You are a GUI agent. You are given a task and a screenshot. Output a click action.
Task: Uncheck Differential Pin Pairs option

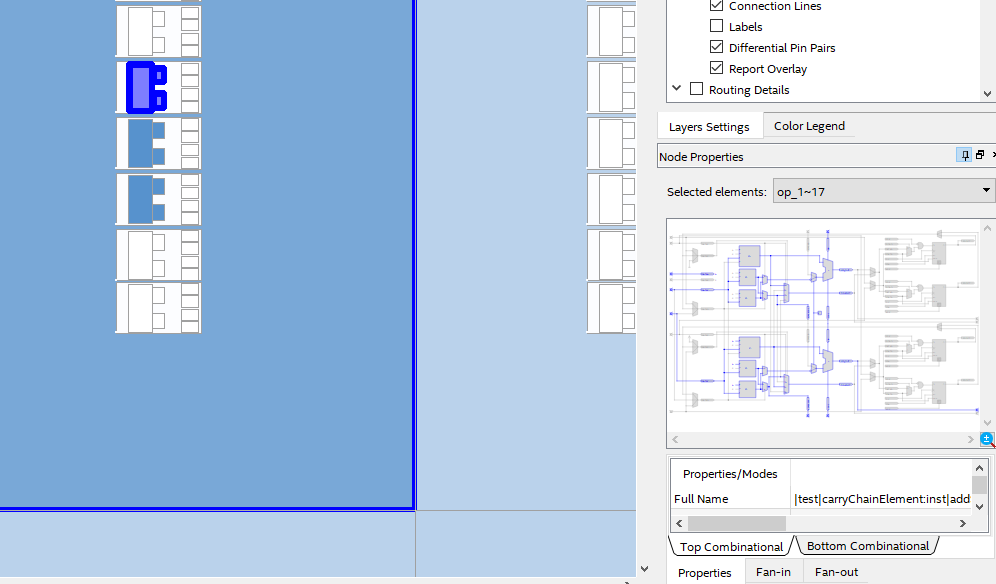coord(717,47)
